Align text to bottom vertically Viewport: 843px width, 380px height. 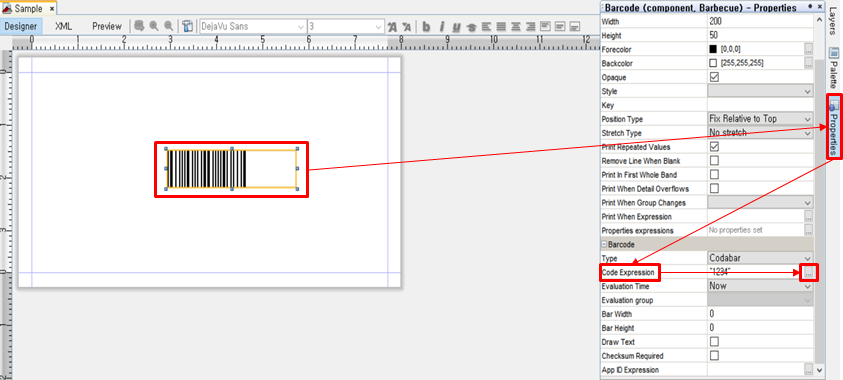click(575, 26)
